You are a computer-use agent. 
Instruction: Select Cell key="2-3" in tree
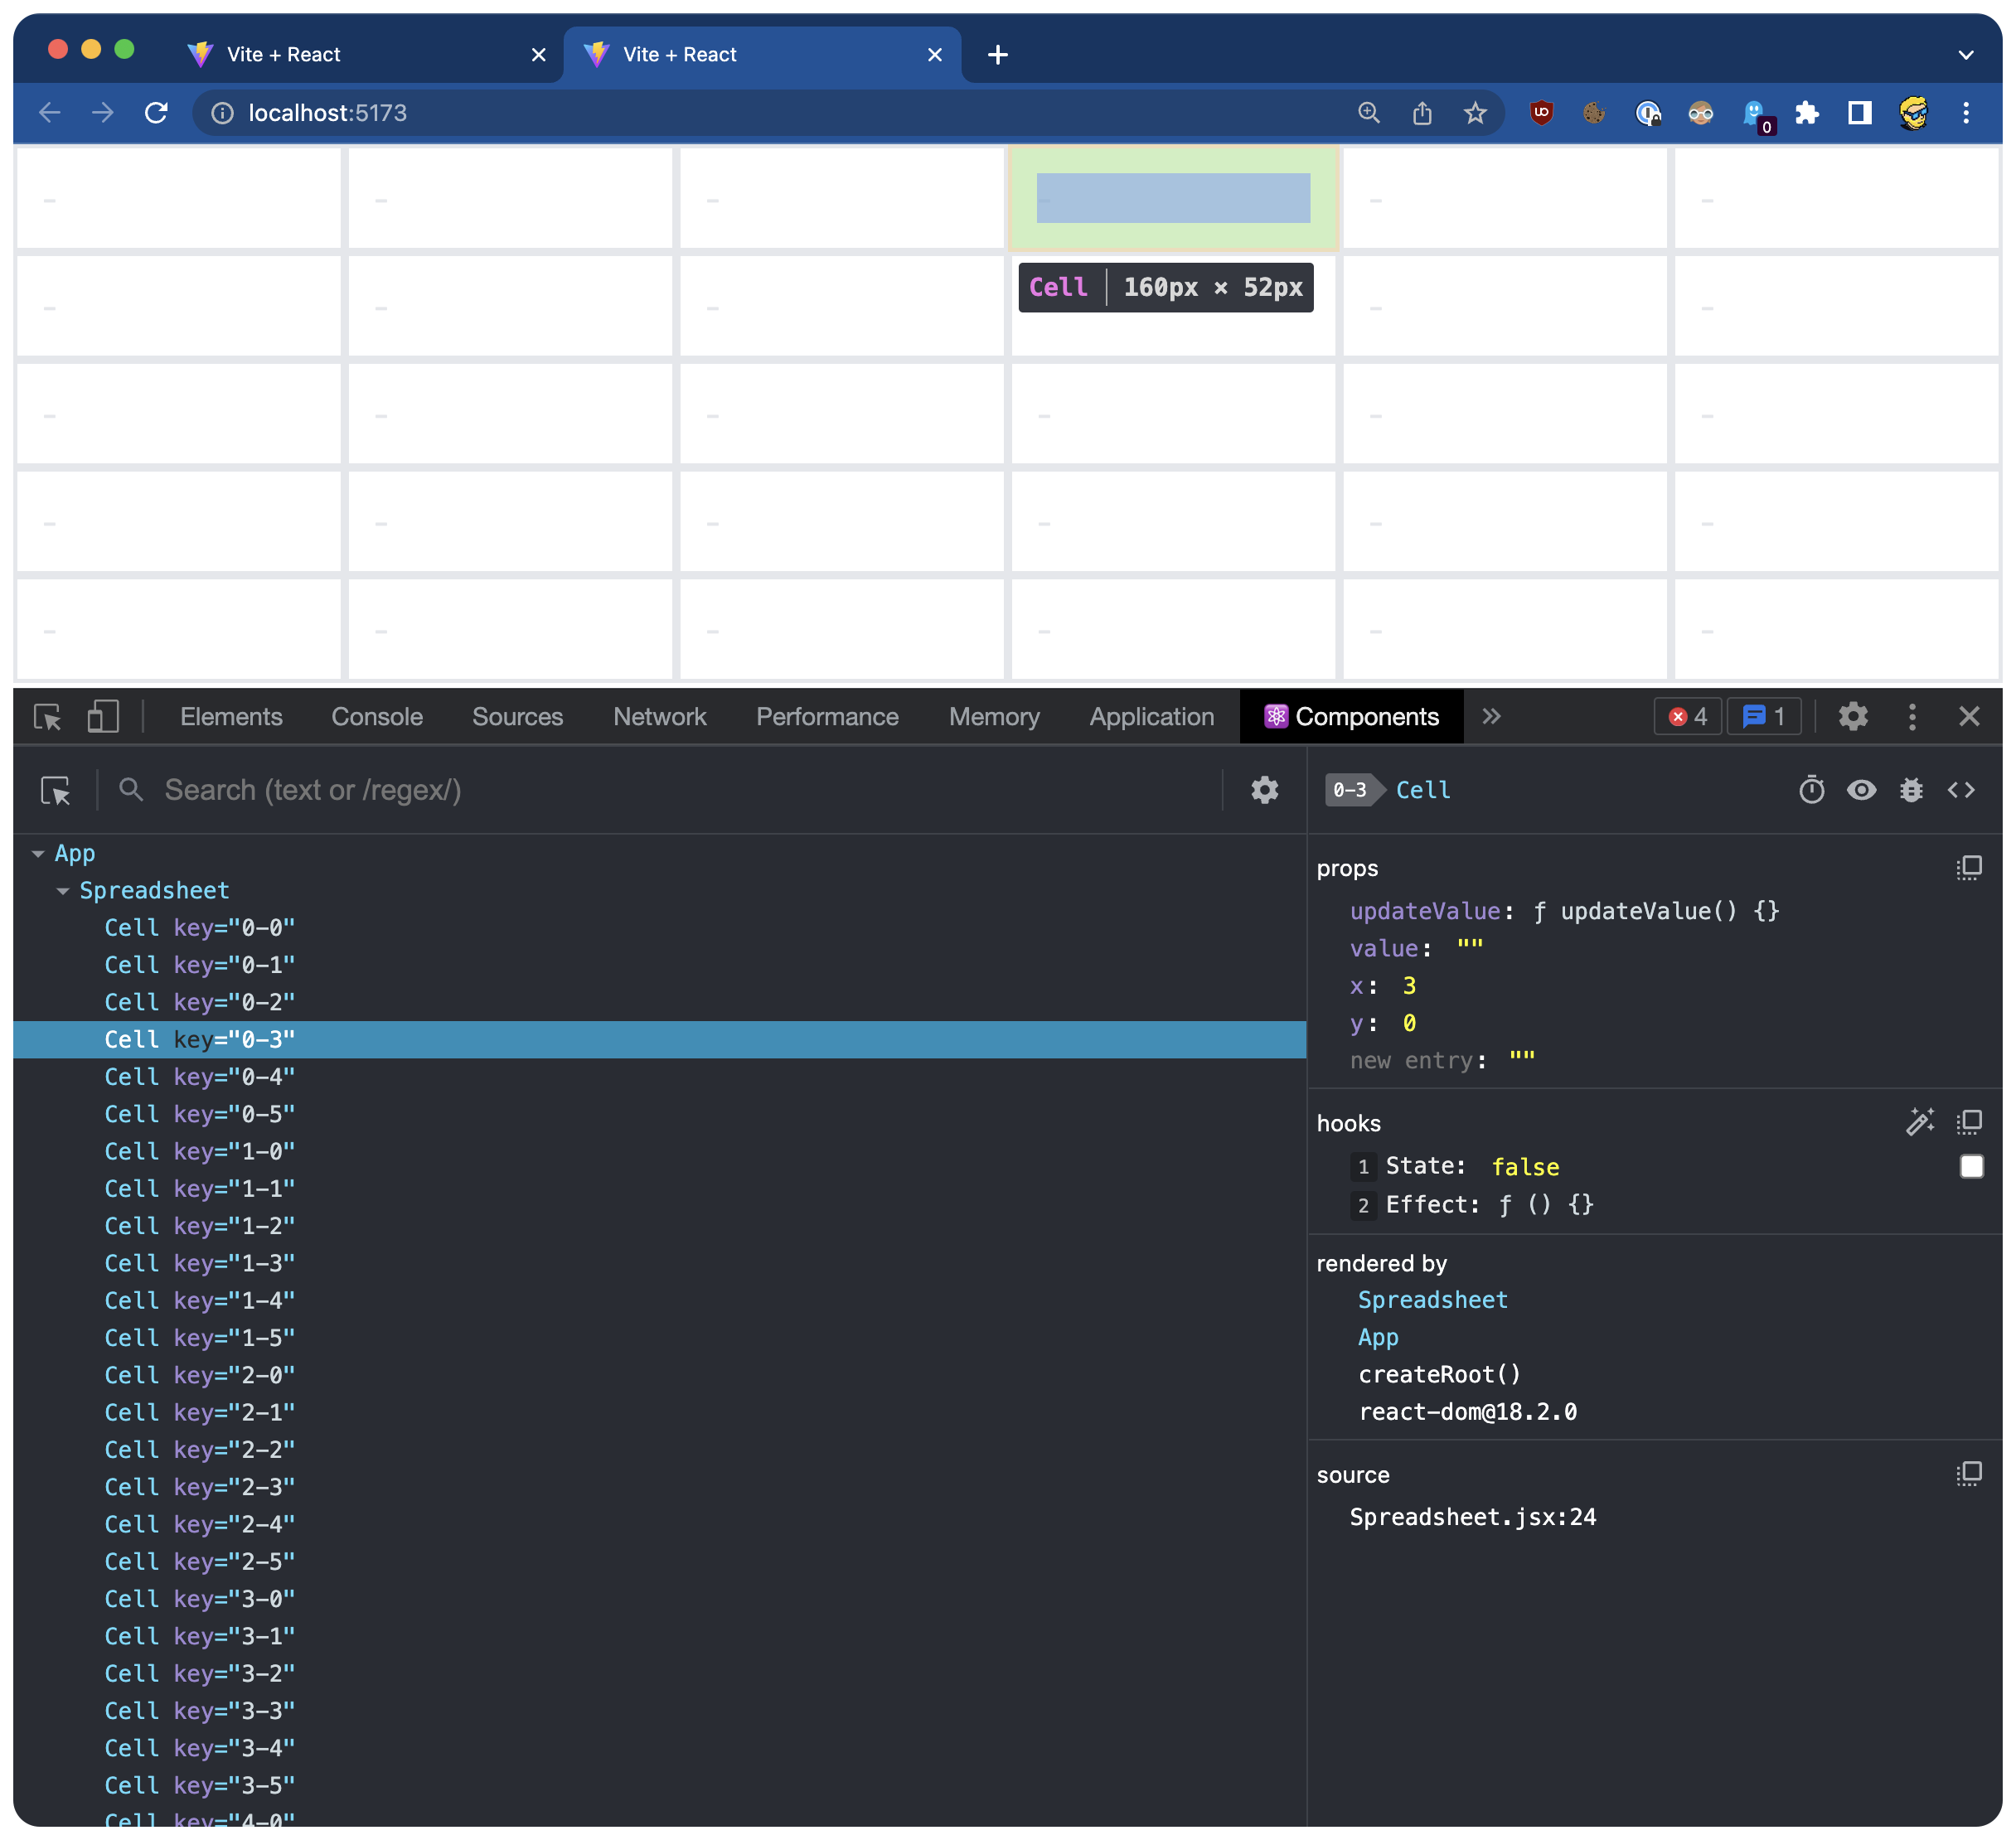click(199, 1486)
